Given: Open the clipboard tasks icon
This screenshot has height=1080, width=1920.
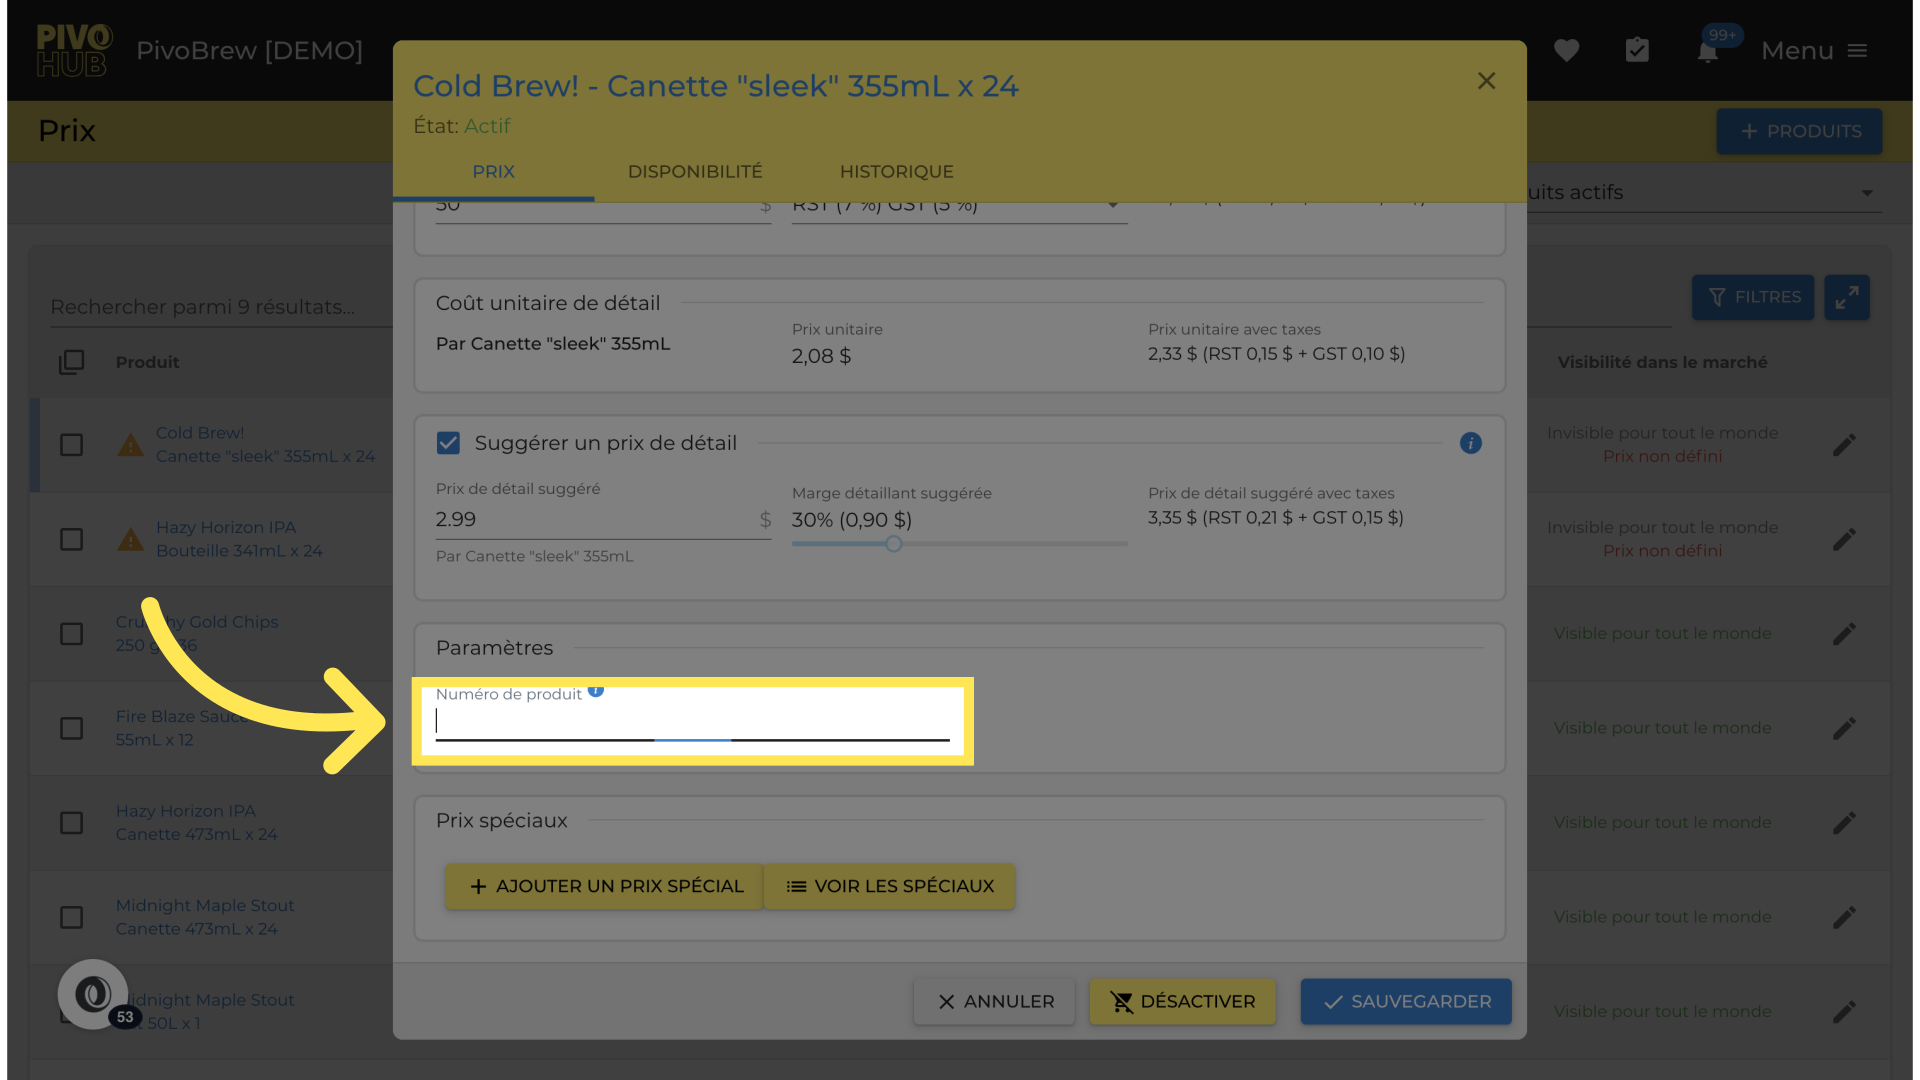Looking at the screenshot, I should point(1637,50).
